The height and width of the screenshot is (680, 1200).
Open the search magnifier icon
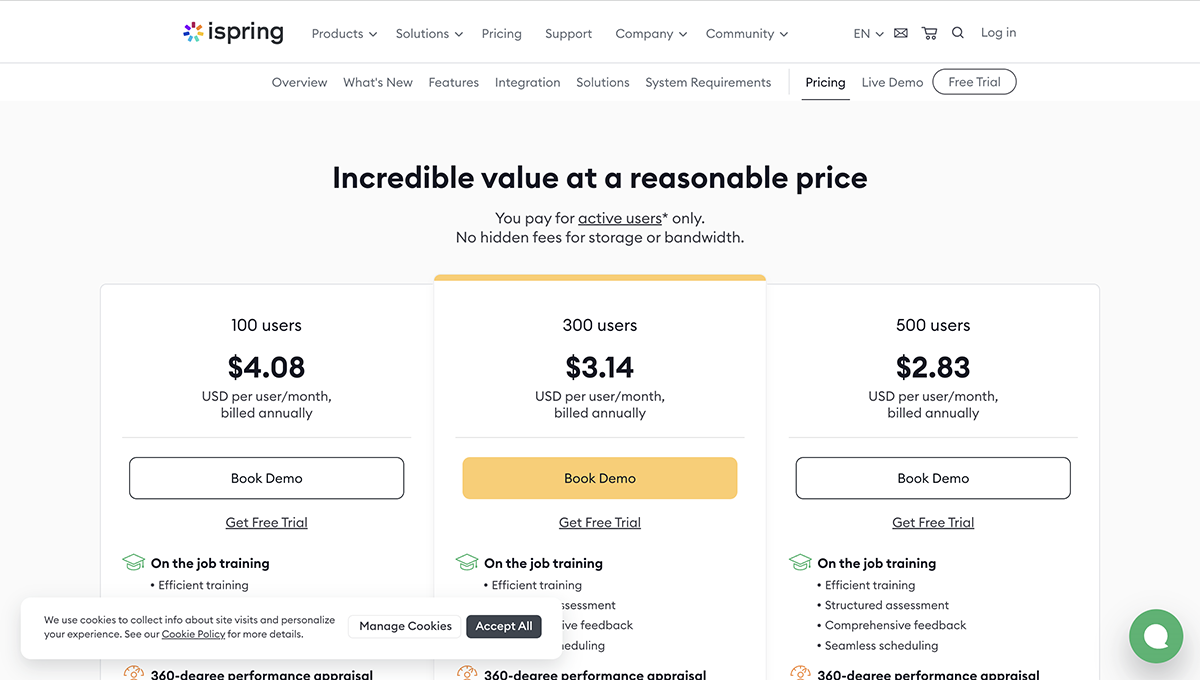(x=958, y=32)
